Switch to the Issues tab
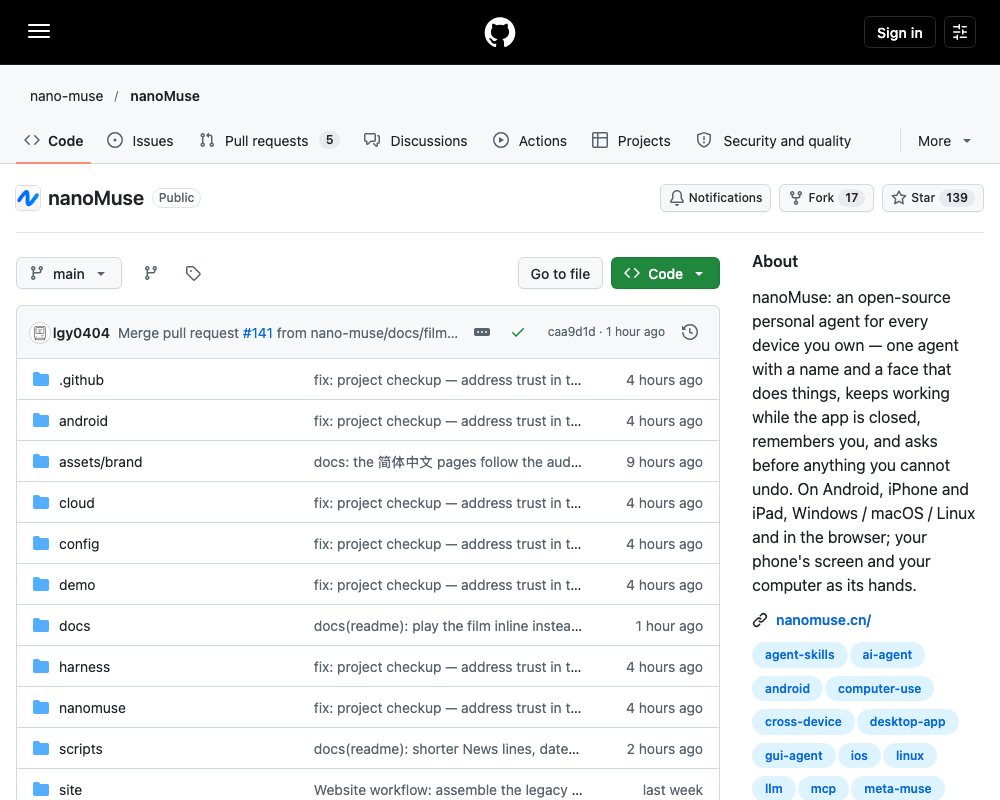This screenshot has height=800, width=1000. pos(140,141)
